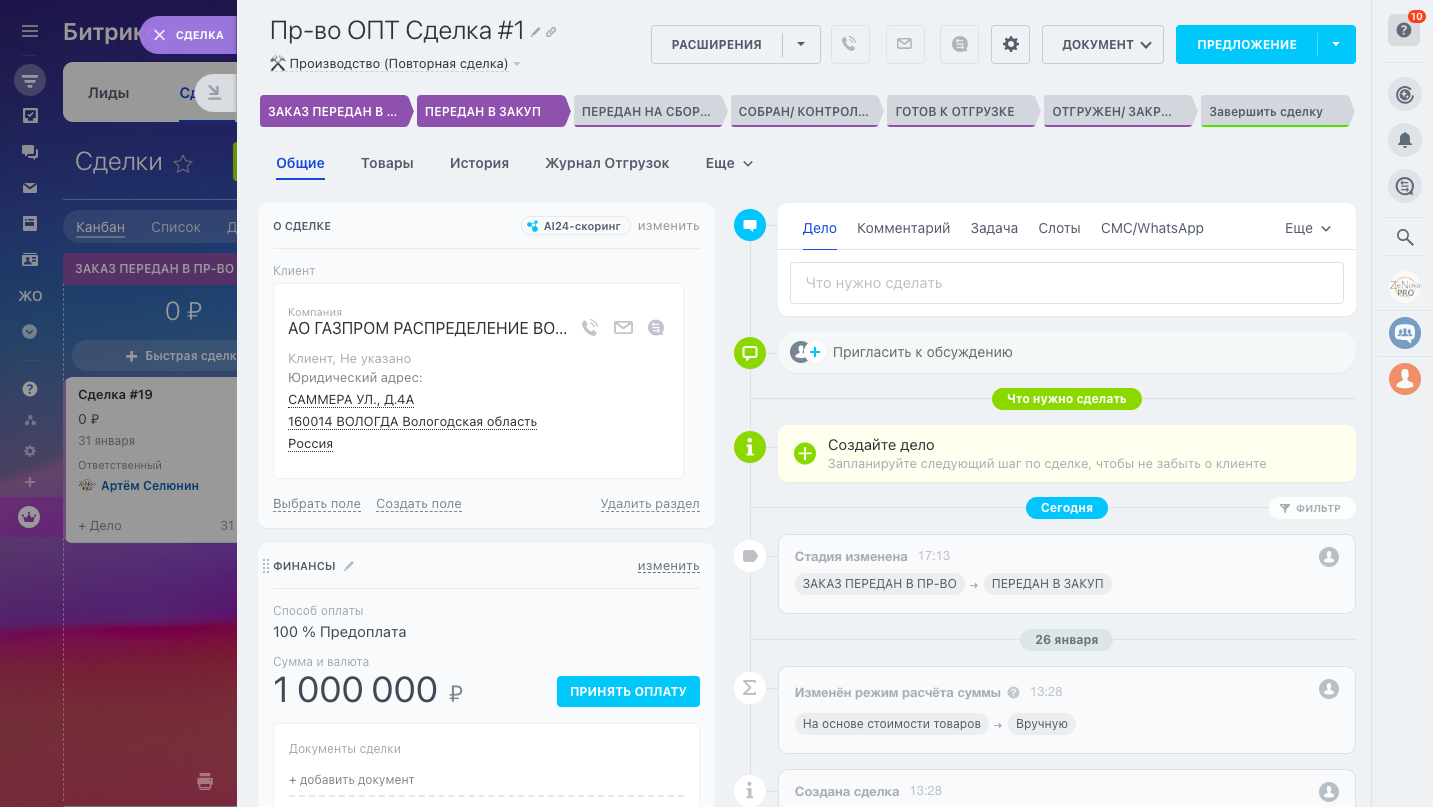Click the Удалить раздел link

click(650, 504)
